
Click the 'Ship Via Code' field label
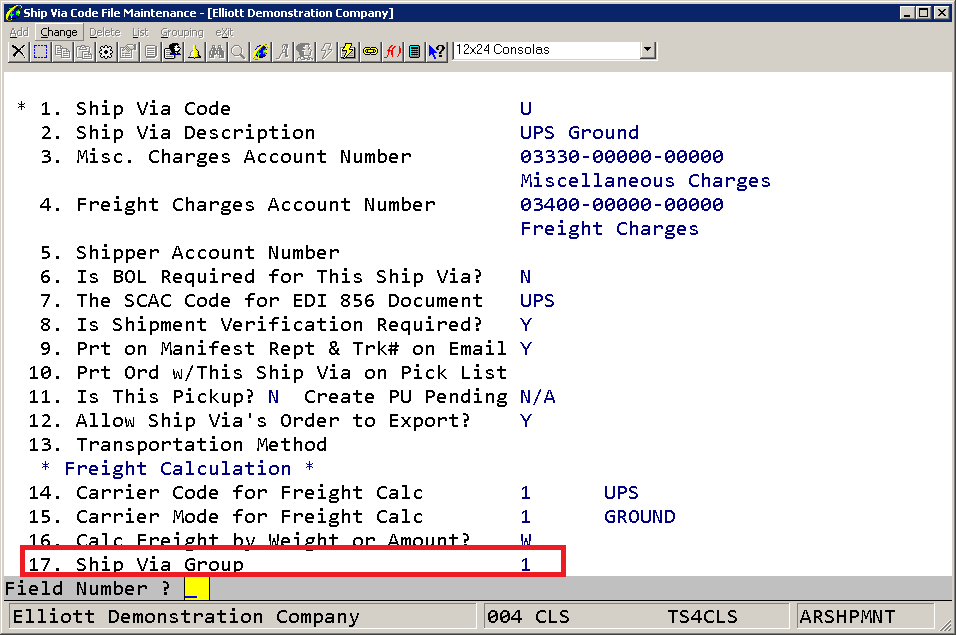pos(153,108)
